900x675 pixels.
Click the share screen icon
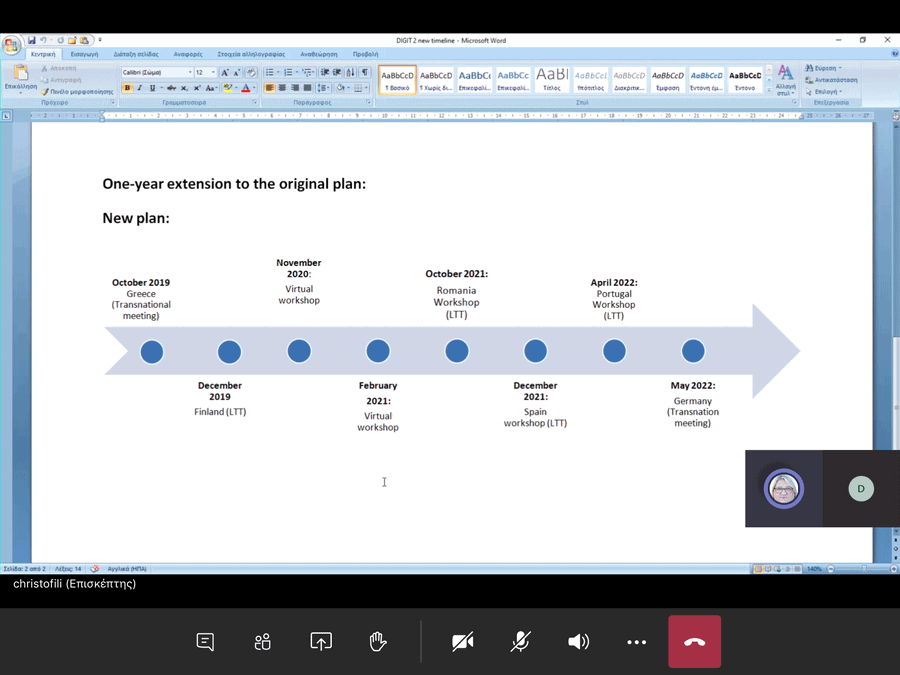pos(321,642)
